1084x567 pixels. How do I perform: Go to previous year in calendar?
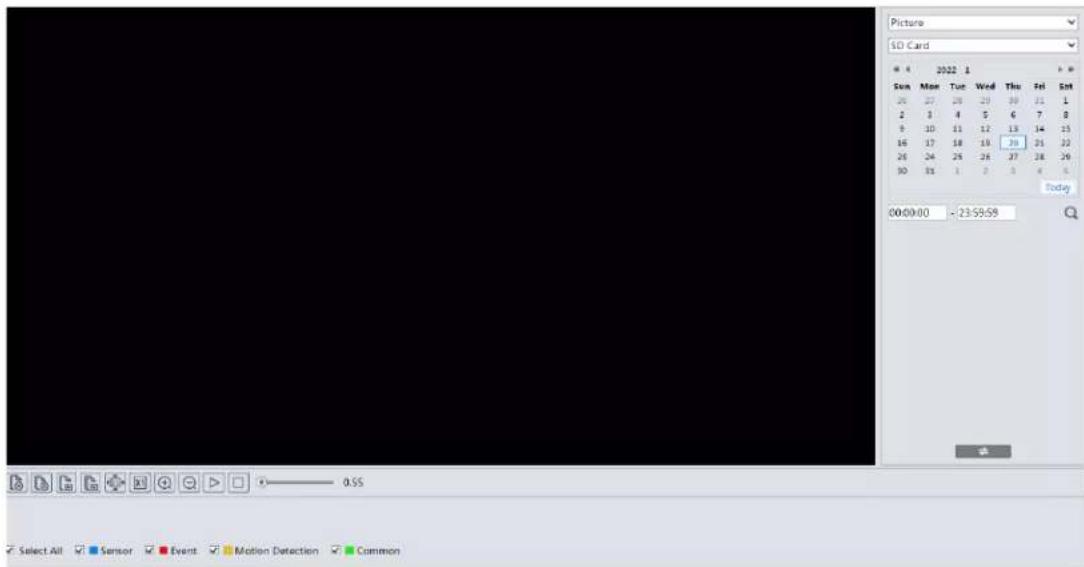click(x=897, y=70)
